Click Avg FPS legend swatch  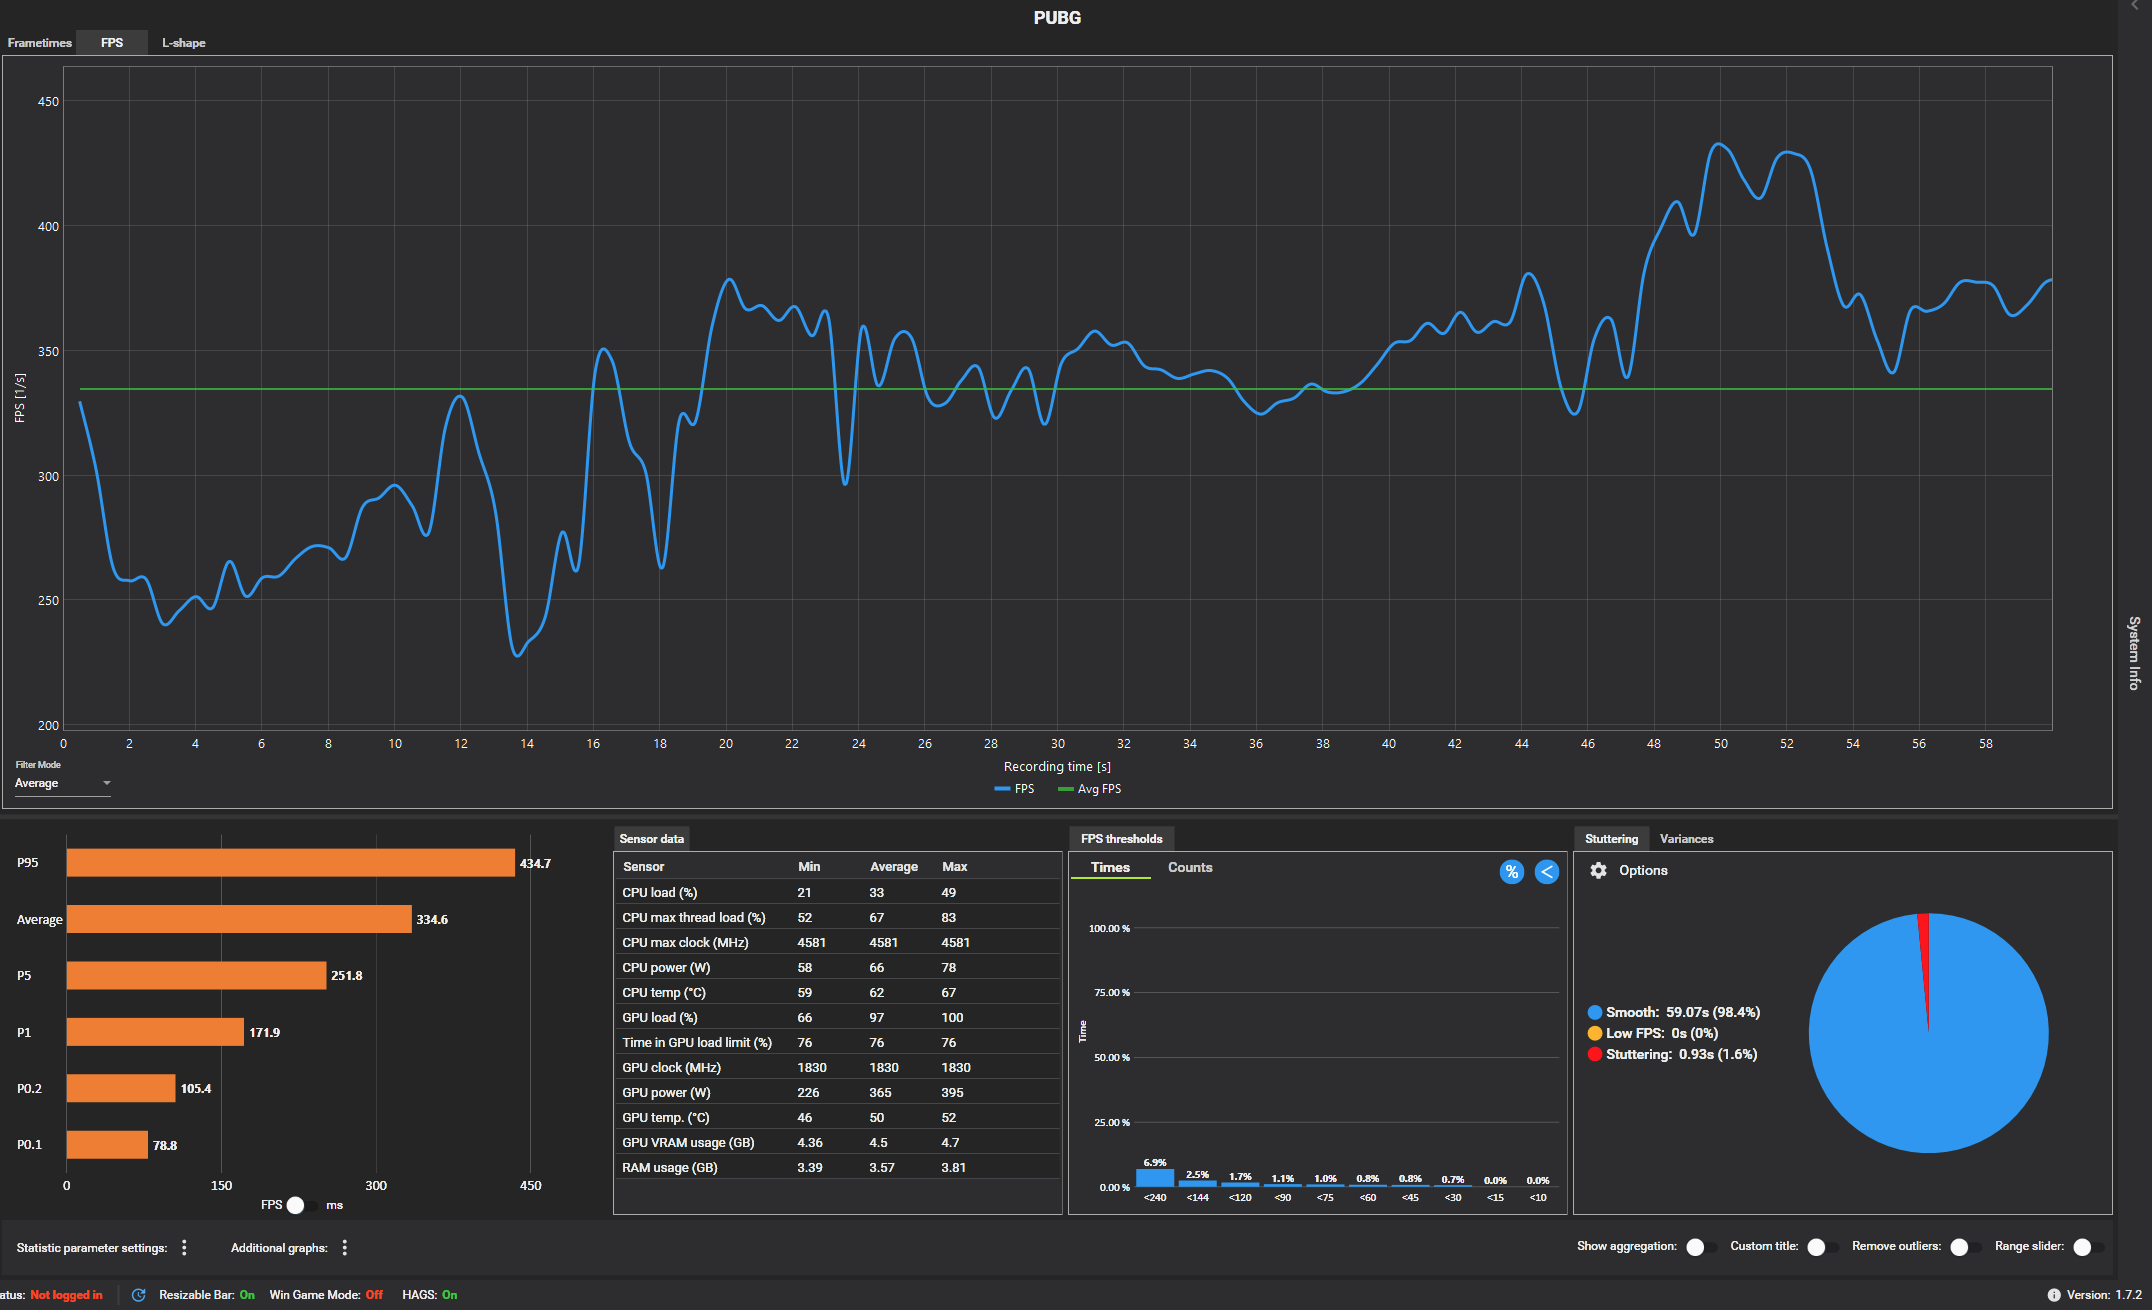[1066, 789]
